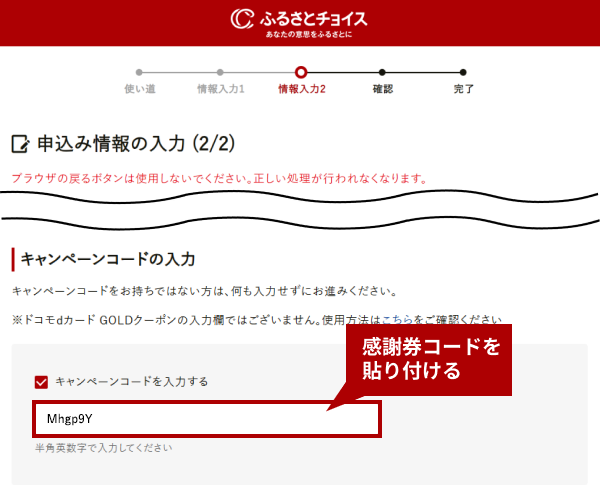The image size is (600, 496).
Task: Click the キャンペーンコードを入力する checkbox label
Action: 132,381
